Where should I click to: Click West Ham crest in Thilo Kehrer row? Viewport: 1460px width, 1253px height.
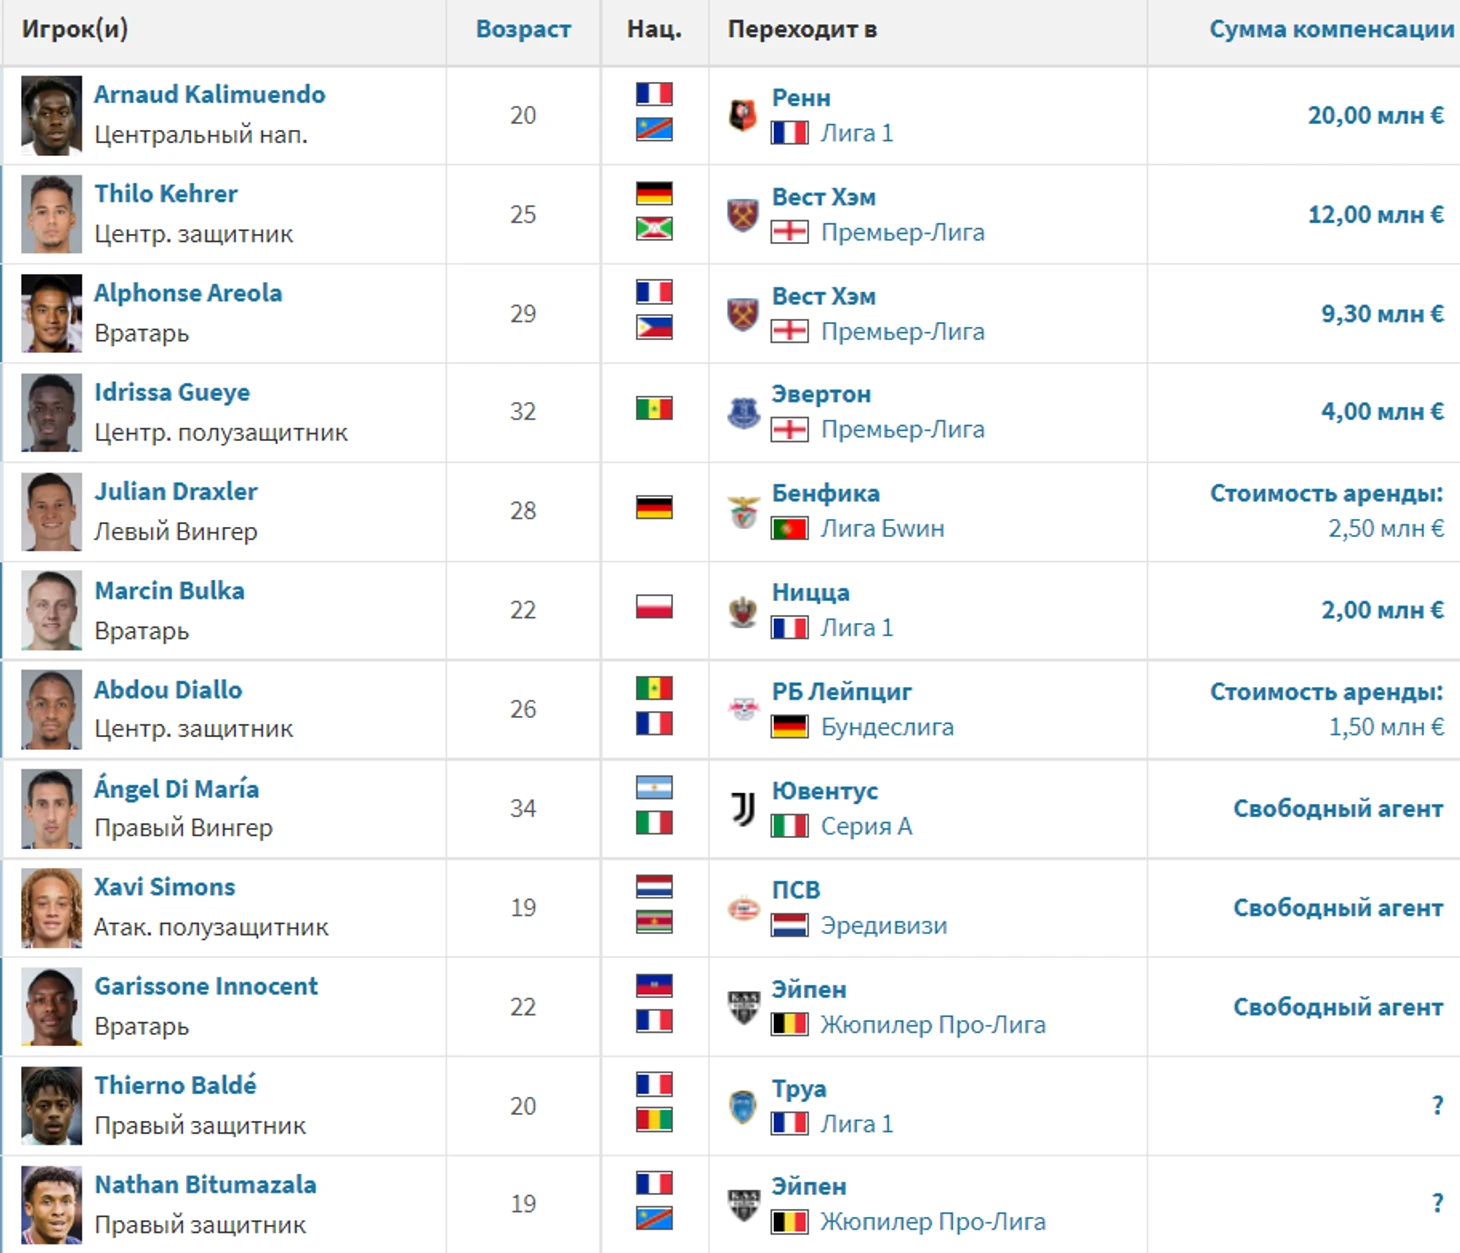[742, 214]
